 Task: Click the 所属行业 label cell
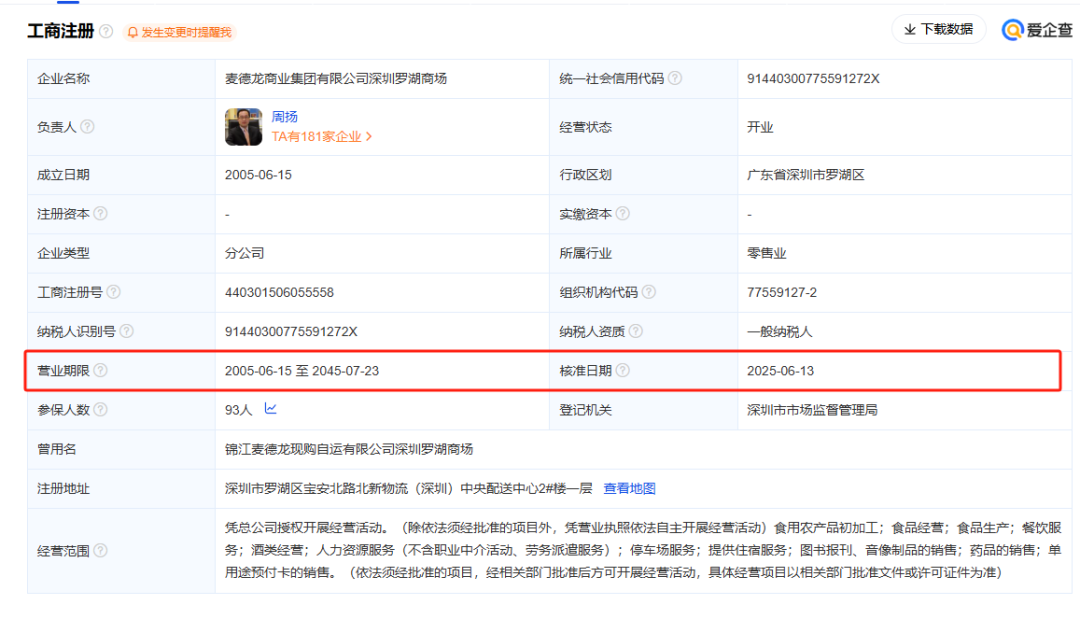click(643, 253)
